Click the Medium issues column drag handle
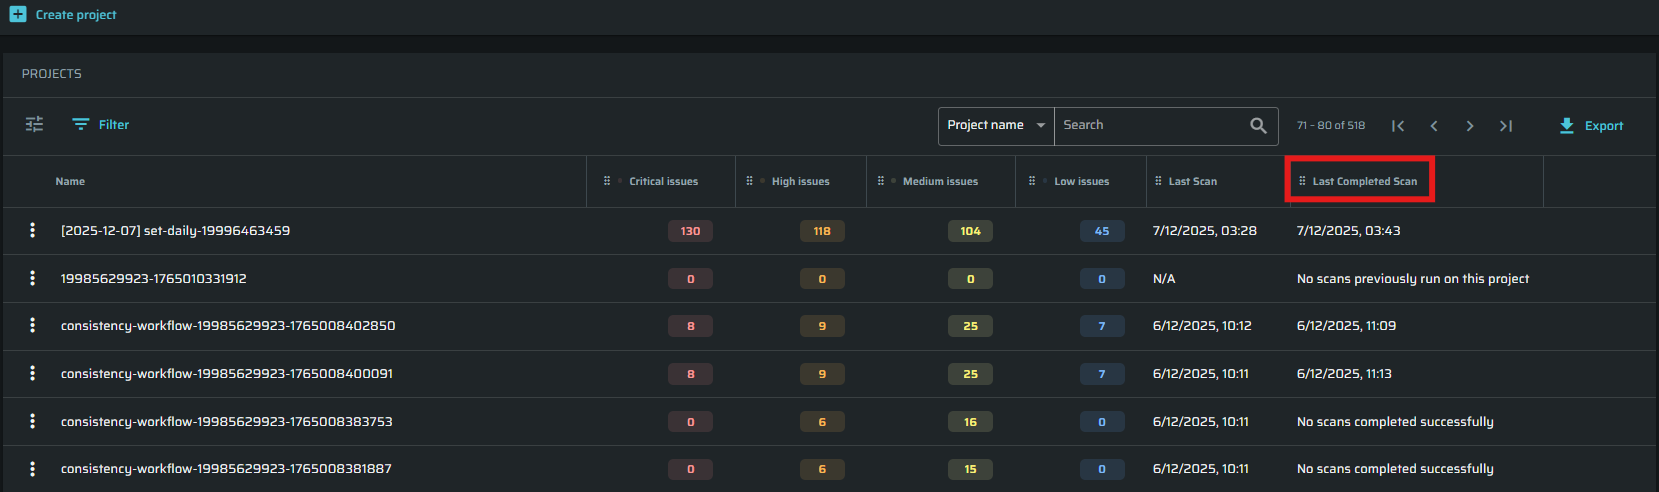The image size is (1659, 492). tap(881, 181)
